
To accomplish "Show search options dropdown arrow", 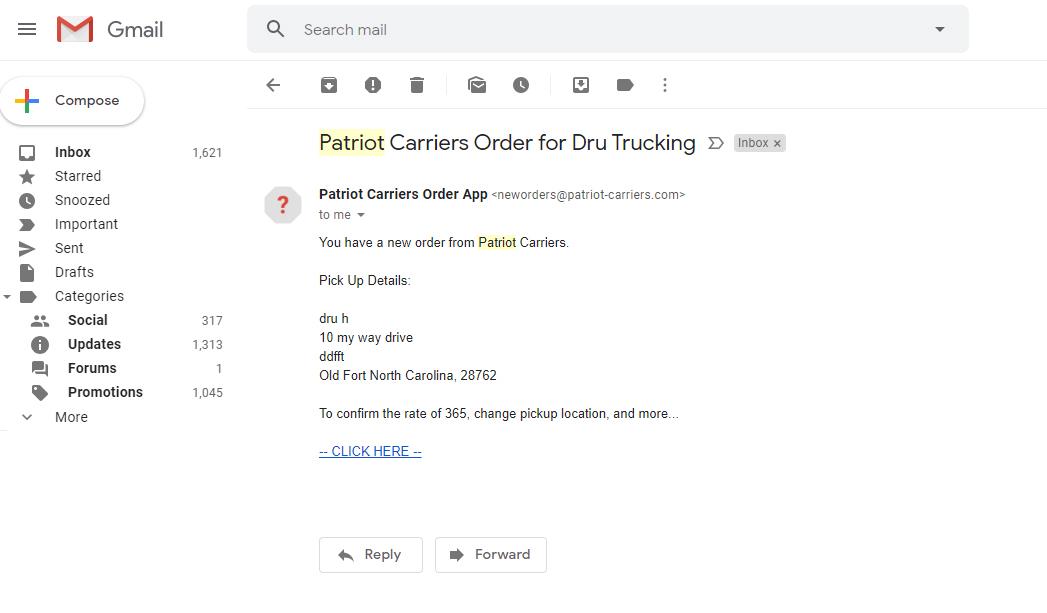I will coord(939,29).
